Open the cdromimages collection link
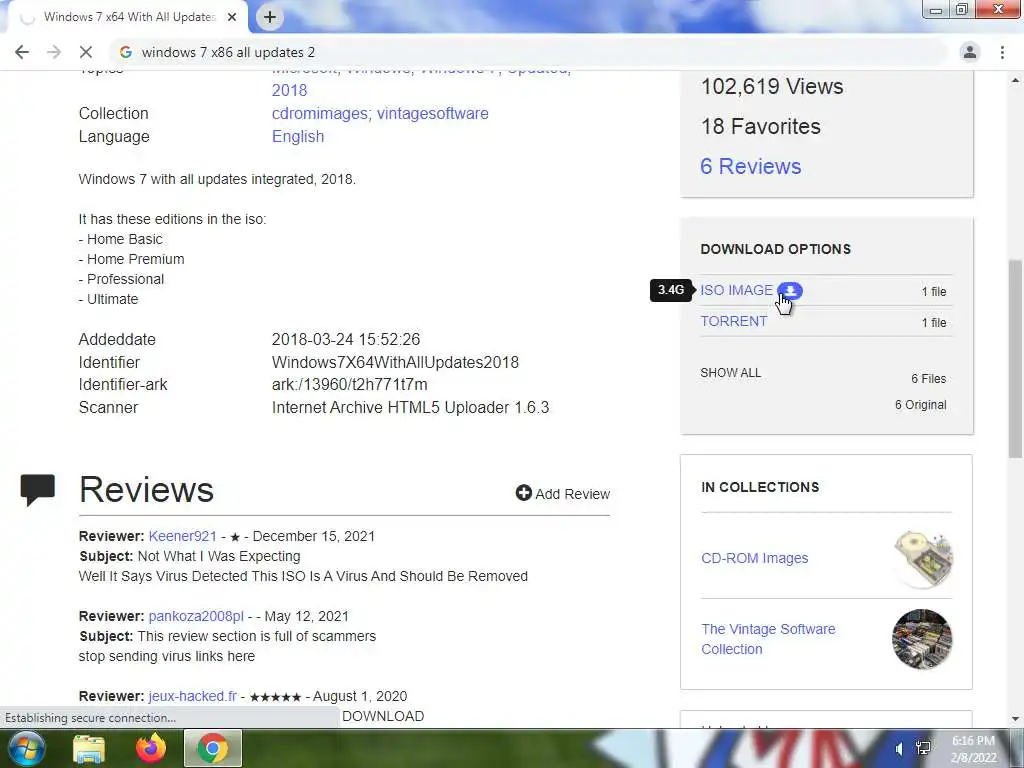Viewport: 1024px width, 768px height. point(321,114)
